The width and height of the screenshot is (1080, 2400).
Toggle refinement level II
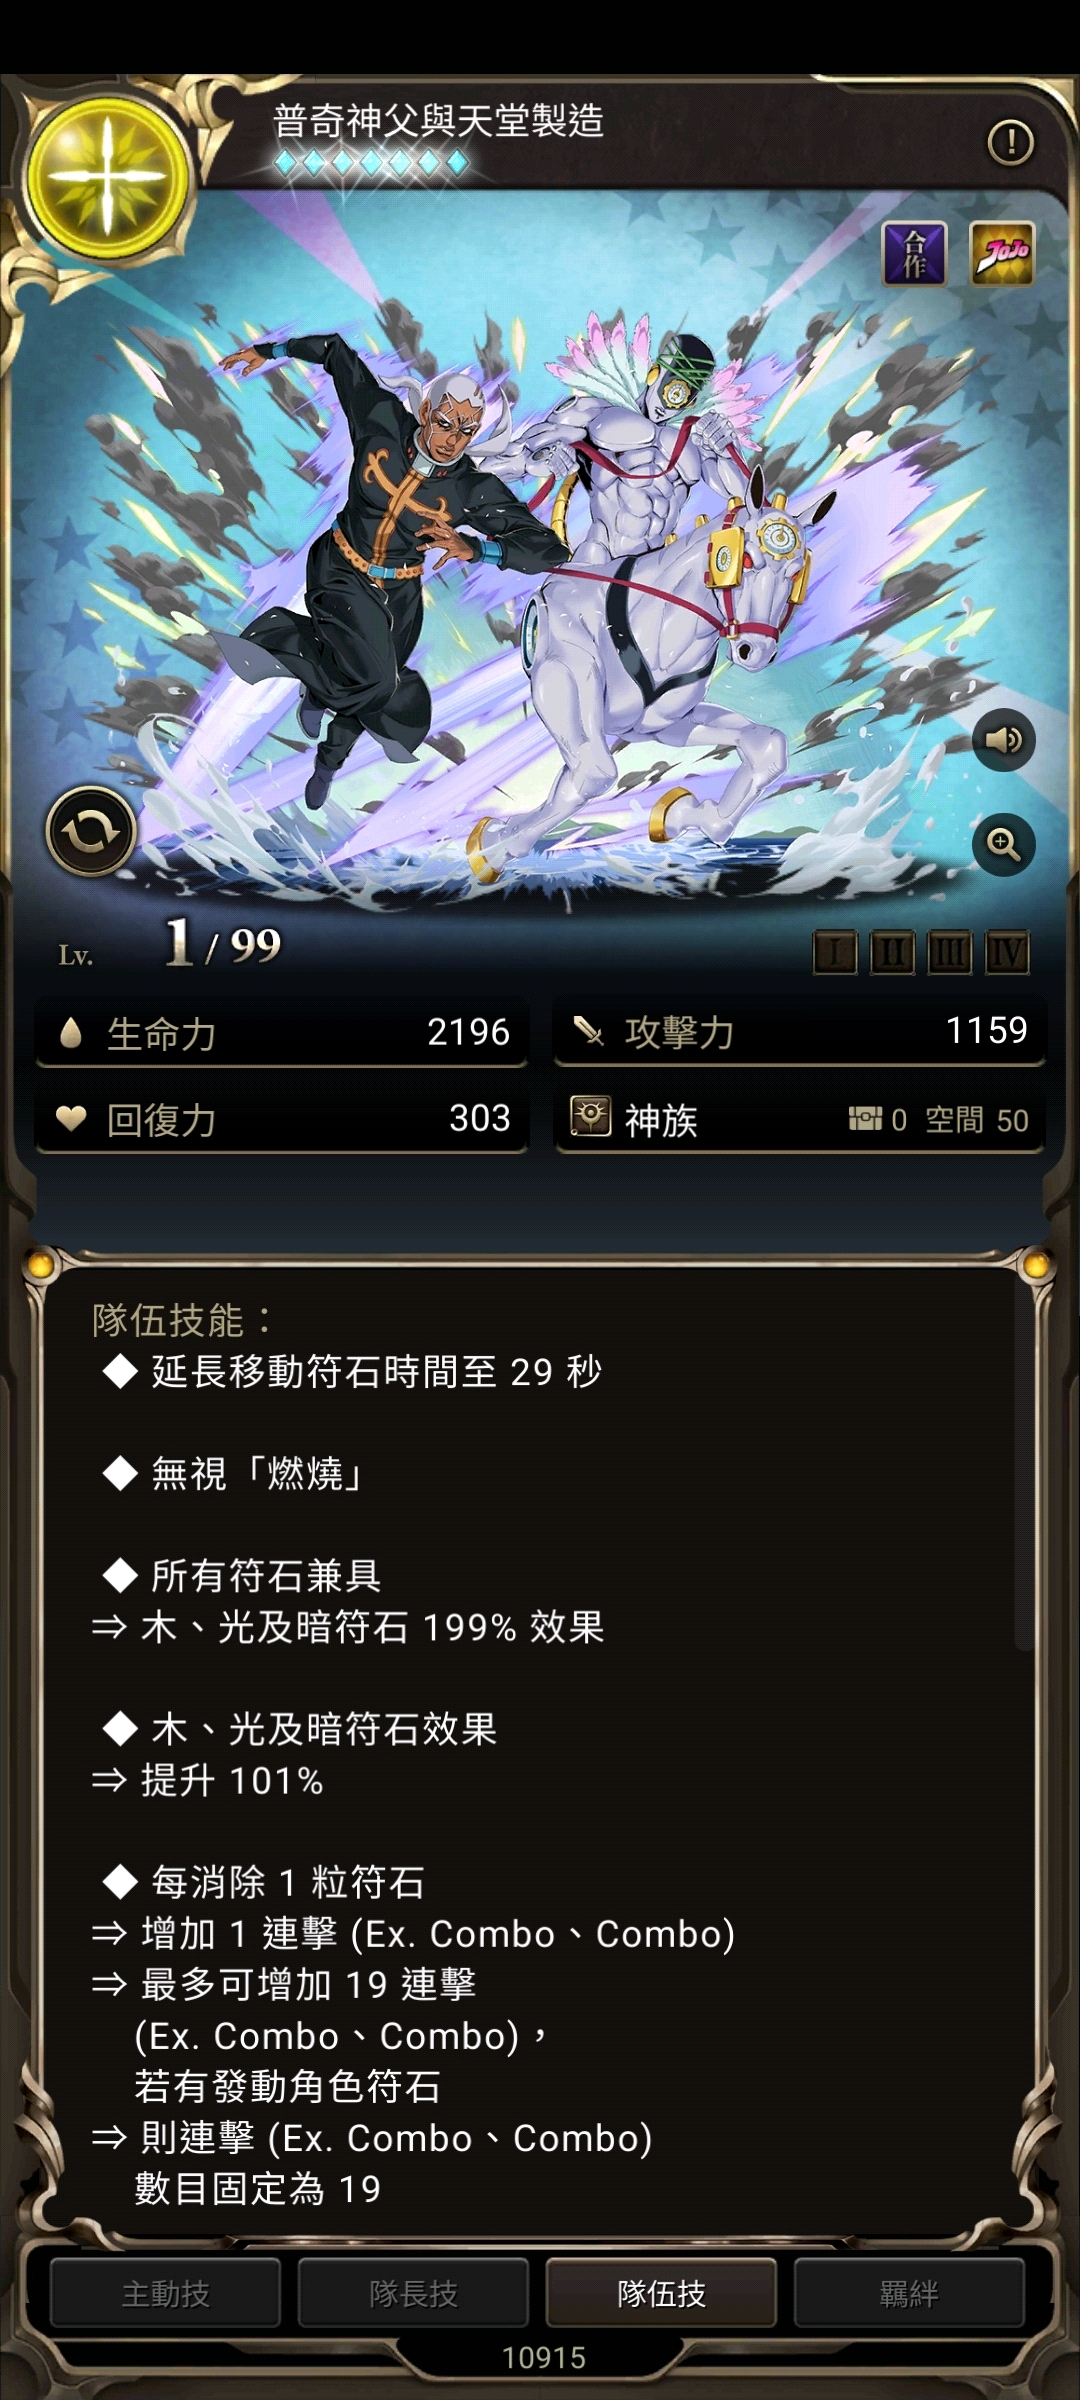tap(892, 953)
